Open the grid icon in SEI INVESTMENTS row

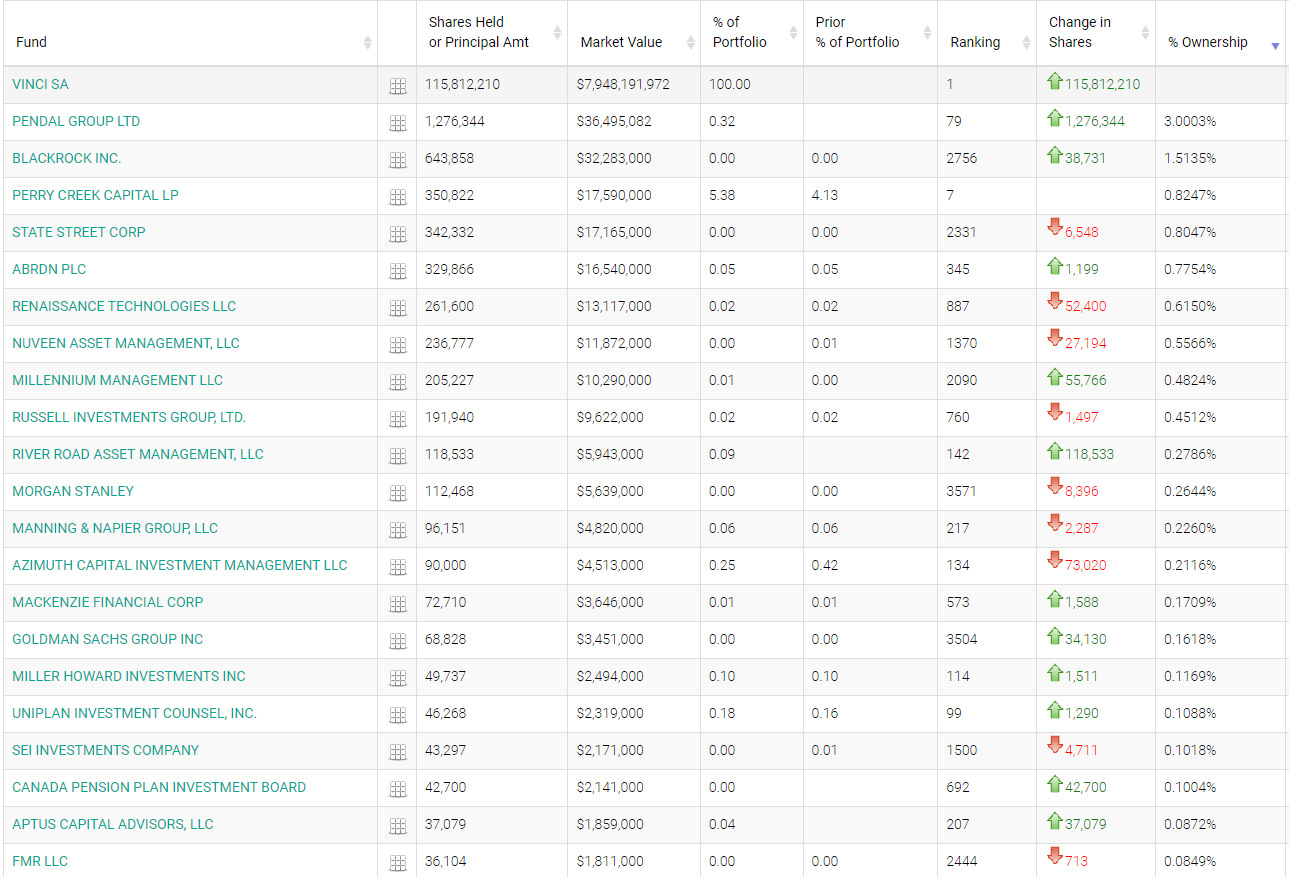[397, 753]
